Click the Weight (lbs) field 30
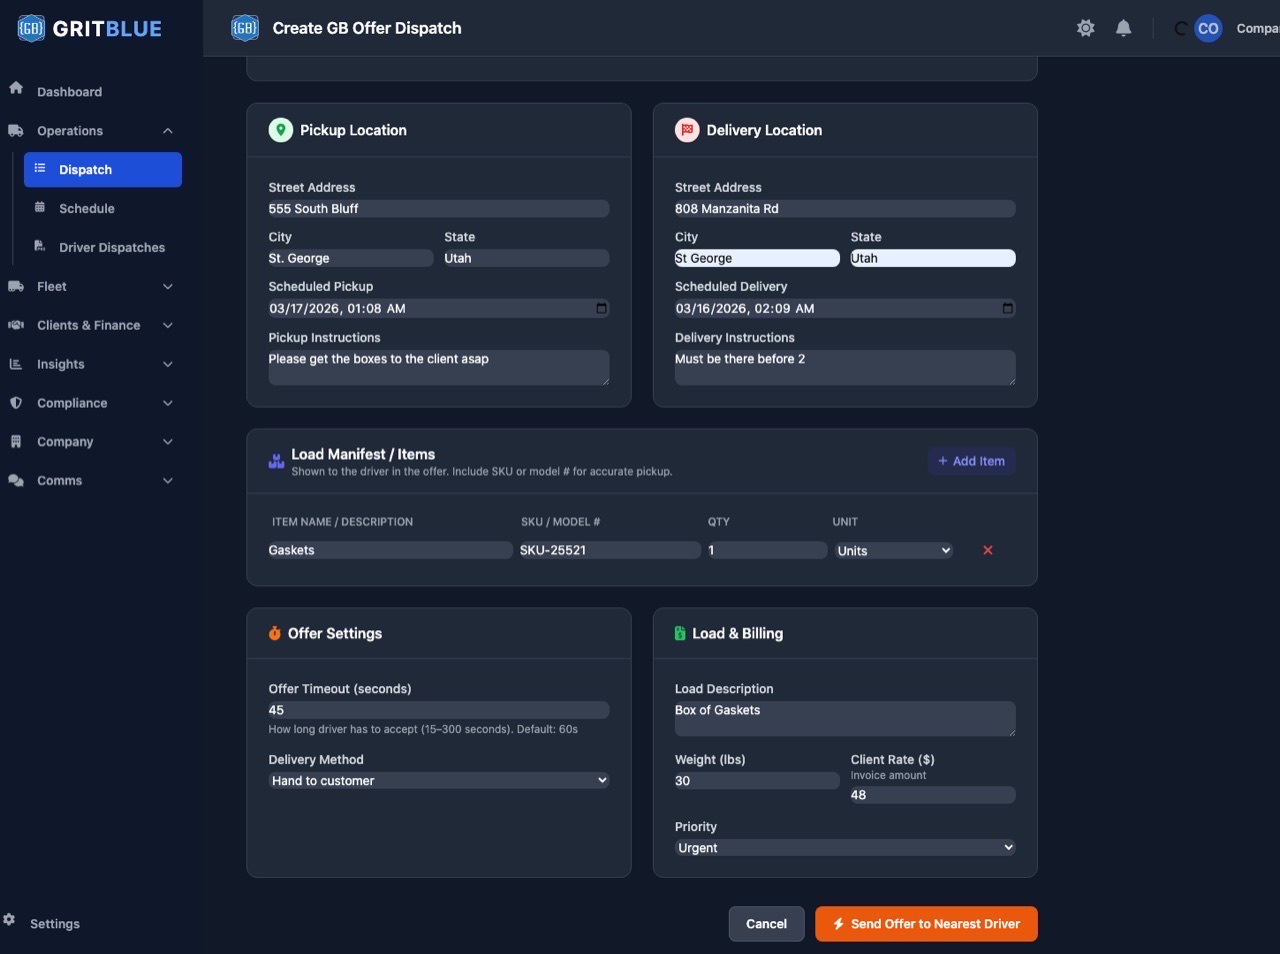Image resolution: width=1280 pixels, height=954 pixels. pyautogui.click(x=757, y=781)
